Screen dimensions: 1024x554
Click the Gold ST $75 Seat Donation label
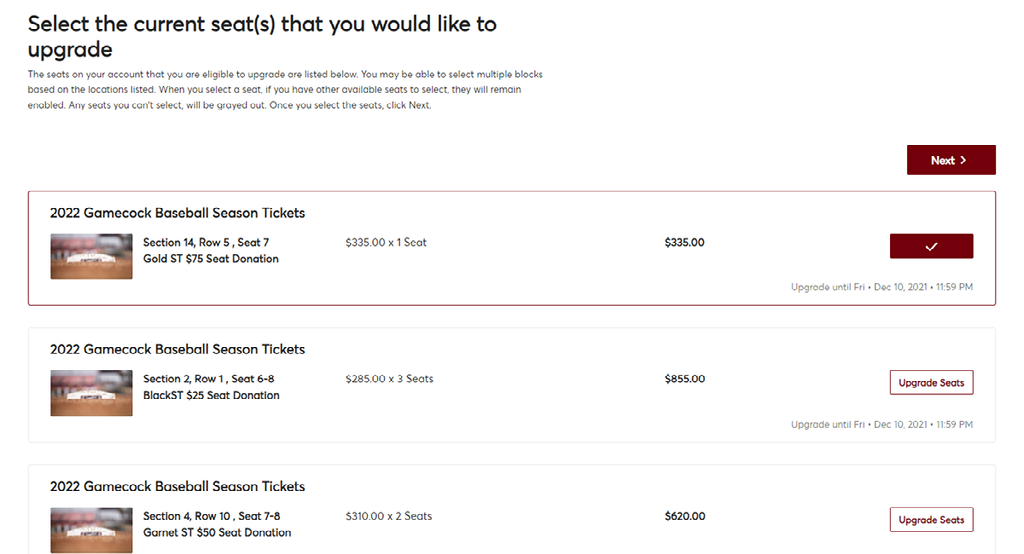(x=210, y=259)
